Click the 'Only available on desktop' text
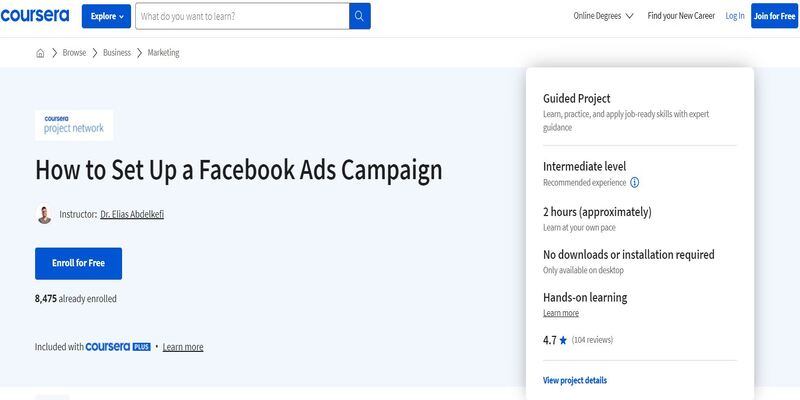The width and height of the screenshot is (800, 400). click(583, 270)
